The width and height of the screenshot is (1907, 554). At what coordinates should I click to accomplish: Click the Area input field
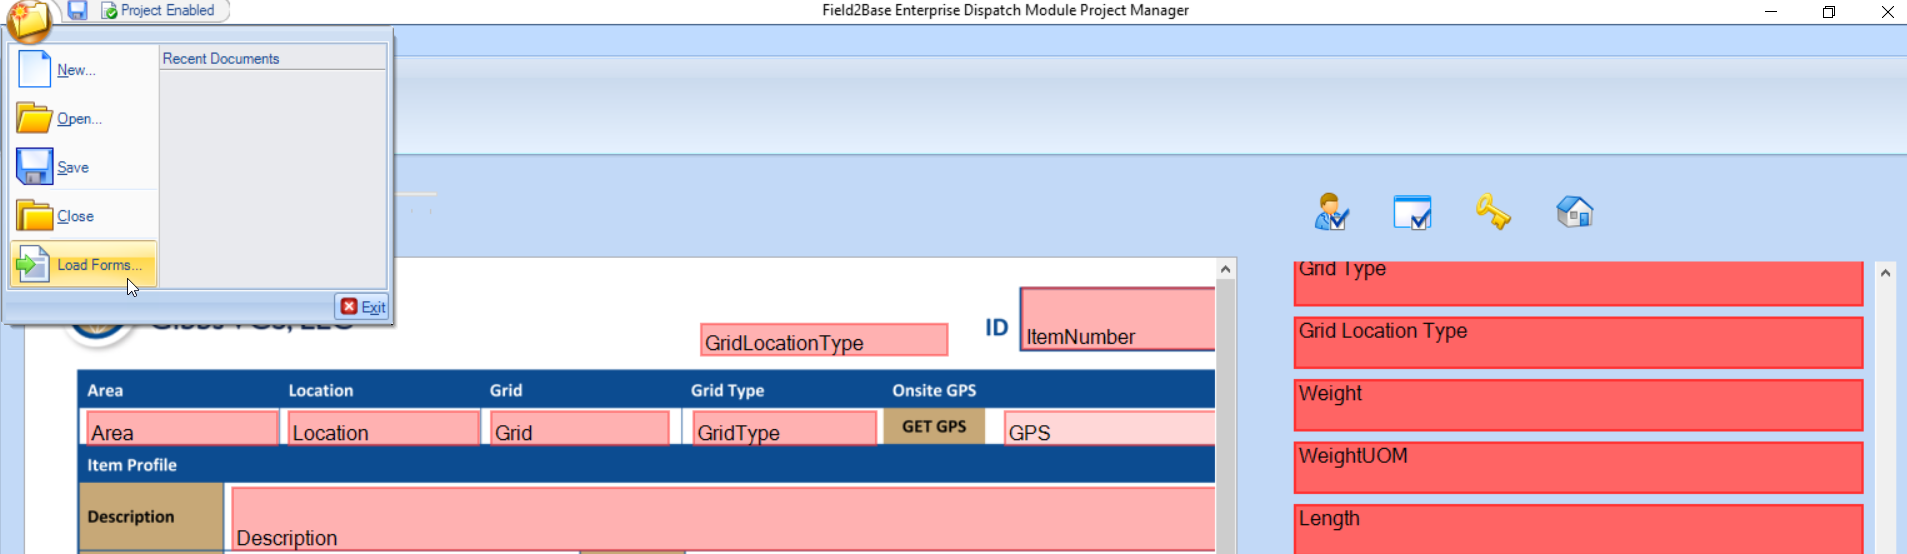(182, 428)
